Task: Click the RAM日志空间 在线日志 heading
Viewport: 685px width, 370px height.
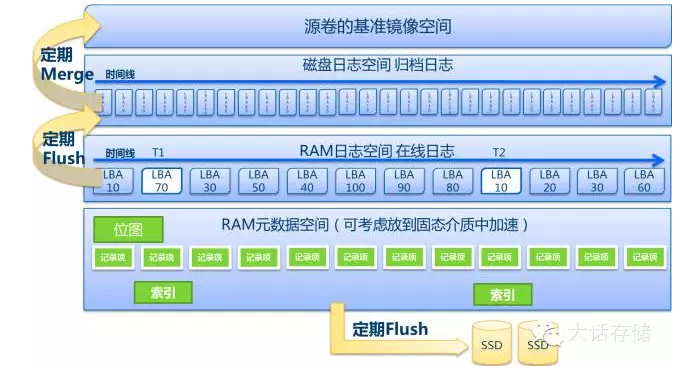Action: point(377,151)
